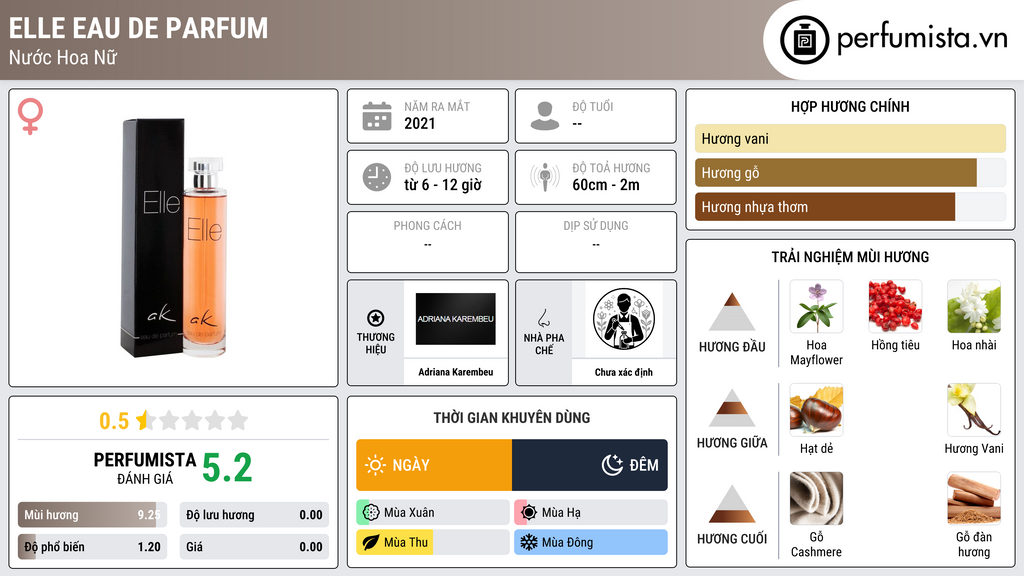
Task: Click the person silhouette icon for Độ tuổi
Action: 545,116
